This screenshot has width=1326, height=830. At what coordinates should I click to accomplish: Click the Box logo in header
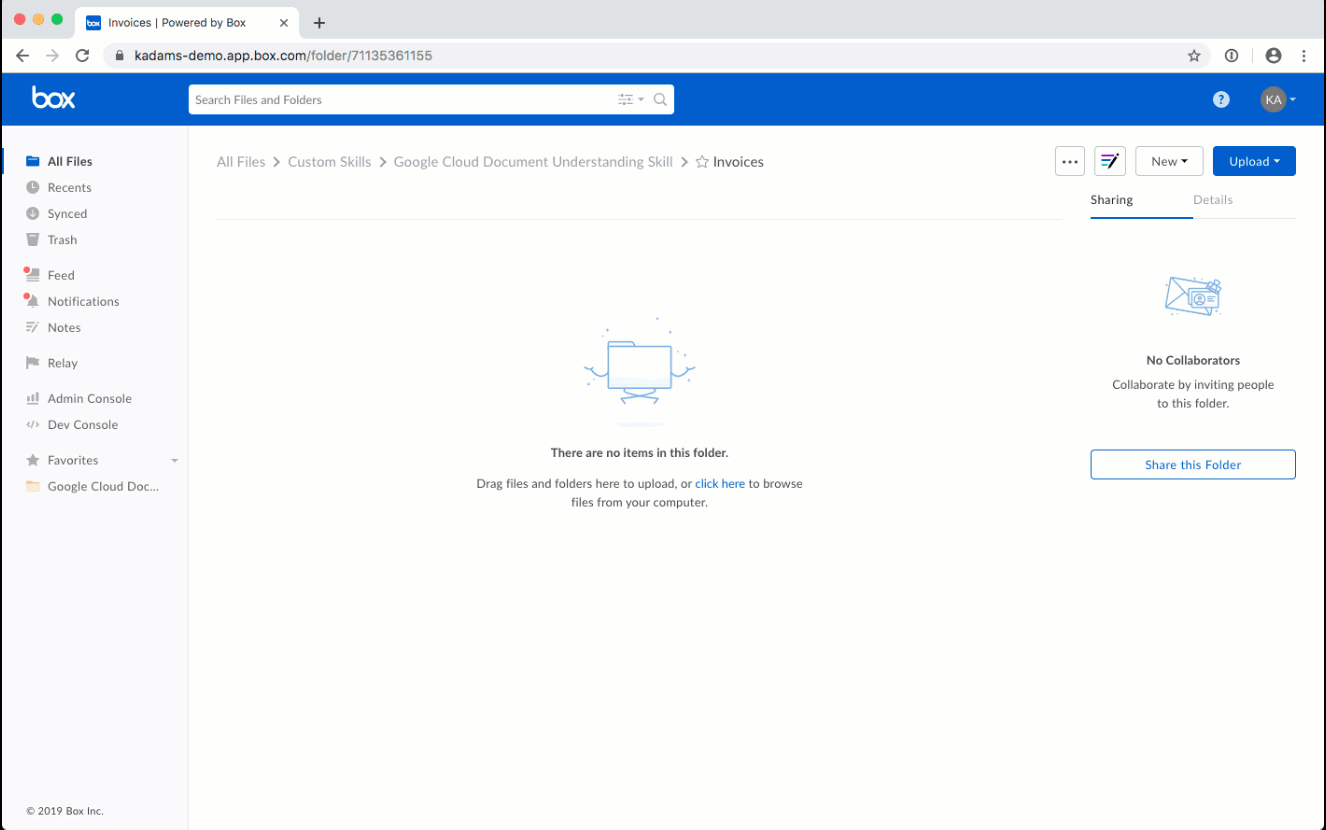click(x=53, y=98)
